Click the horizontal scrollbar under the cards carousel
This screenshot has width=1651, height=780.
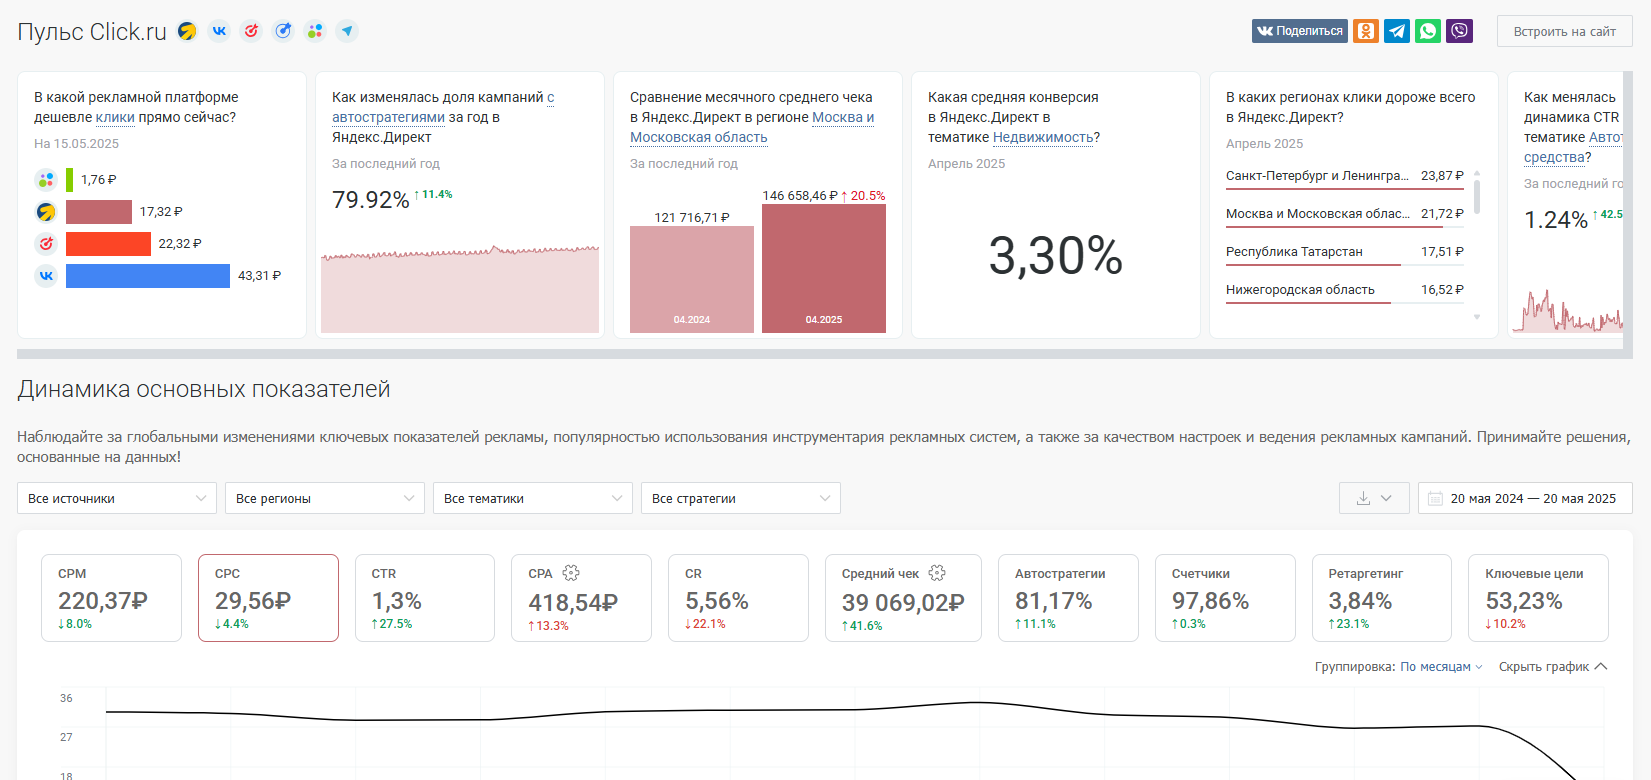pyautogui.click(x=825, y=354)
